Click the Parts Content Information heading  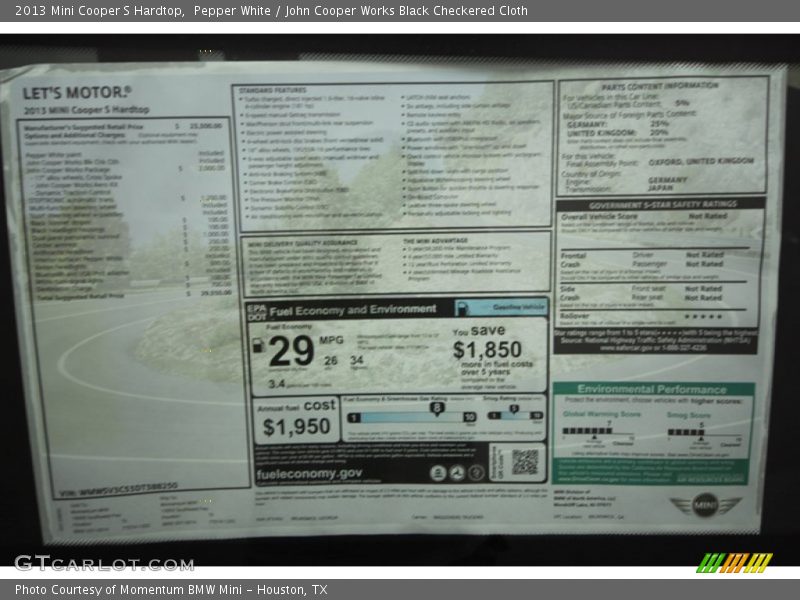click(661, 86)
